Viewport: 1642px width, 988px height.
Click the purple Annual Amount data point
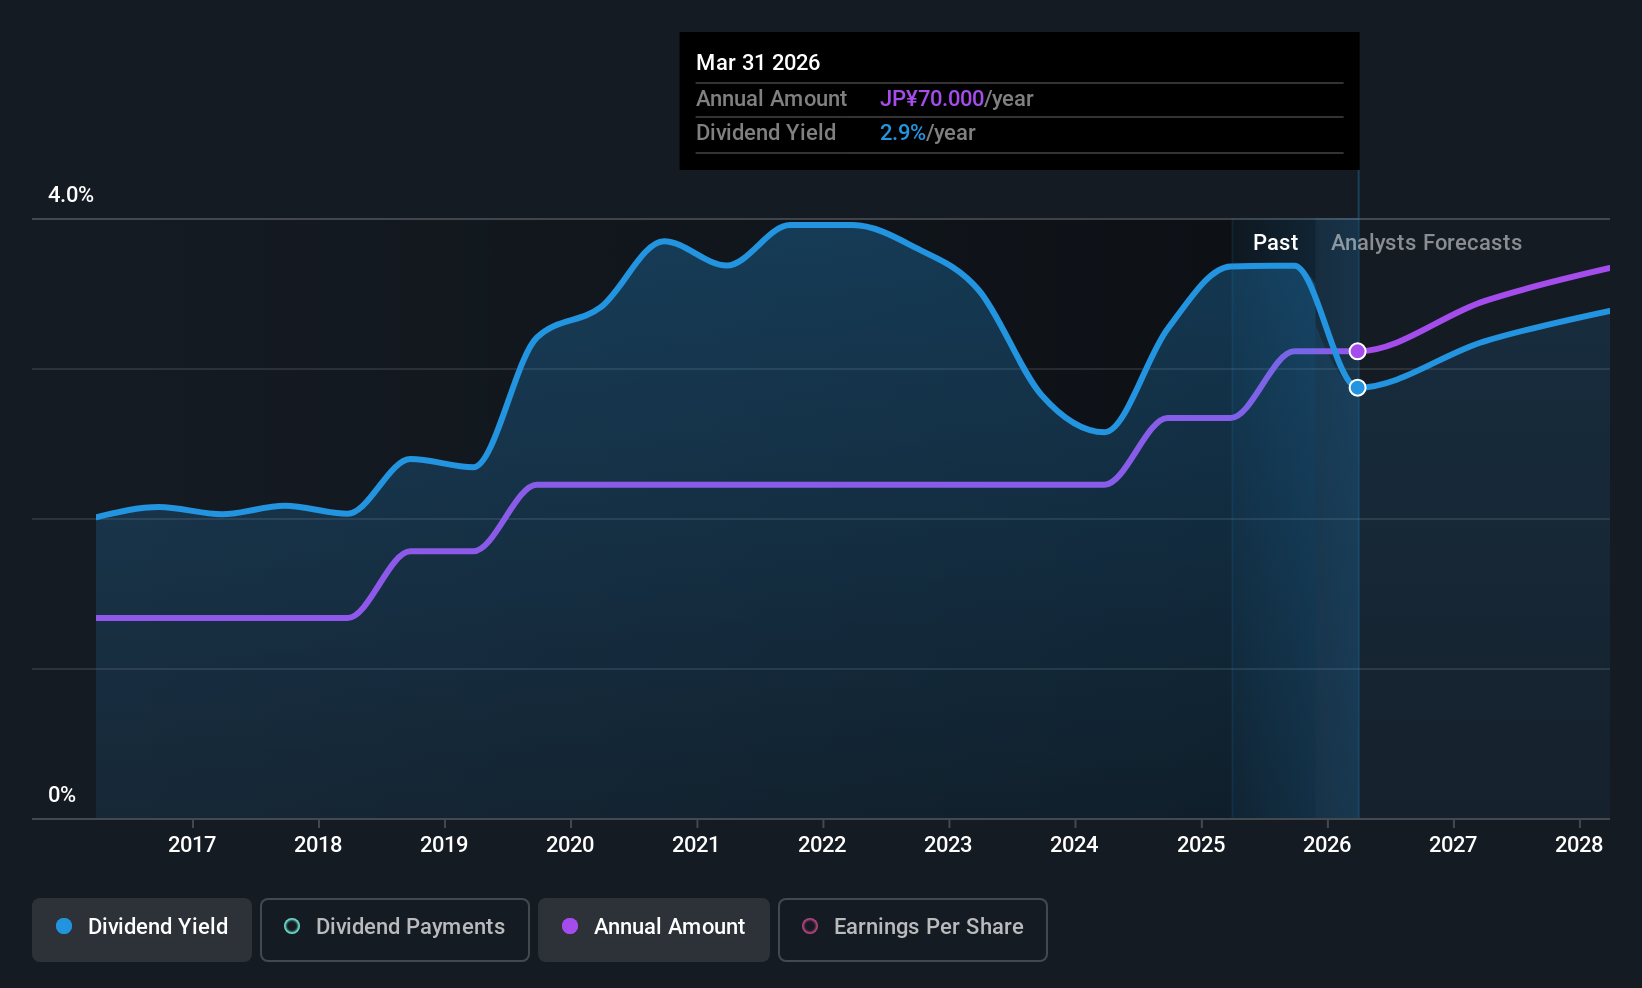pos(1357,351)
